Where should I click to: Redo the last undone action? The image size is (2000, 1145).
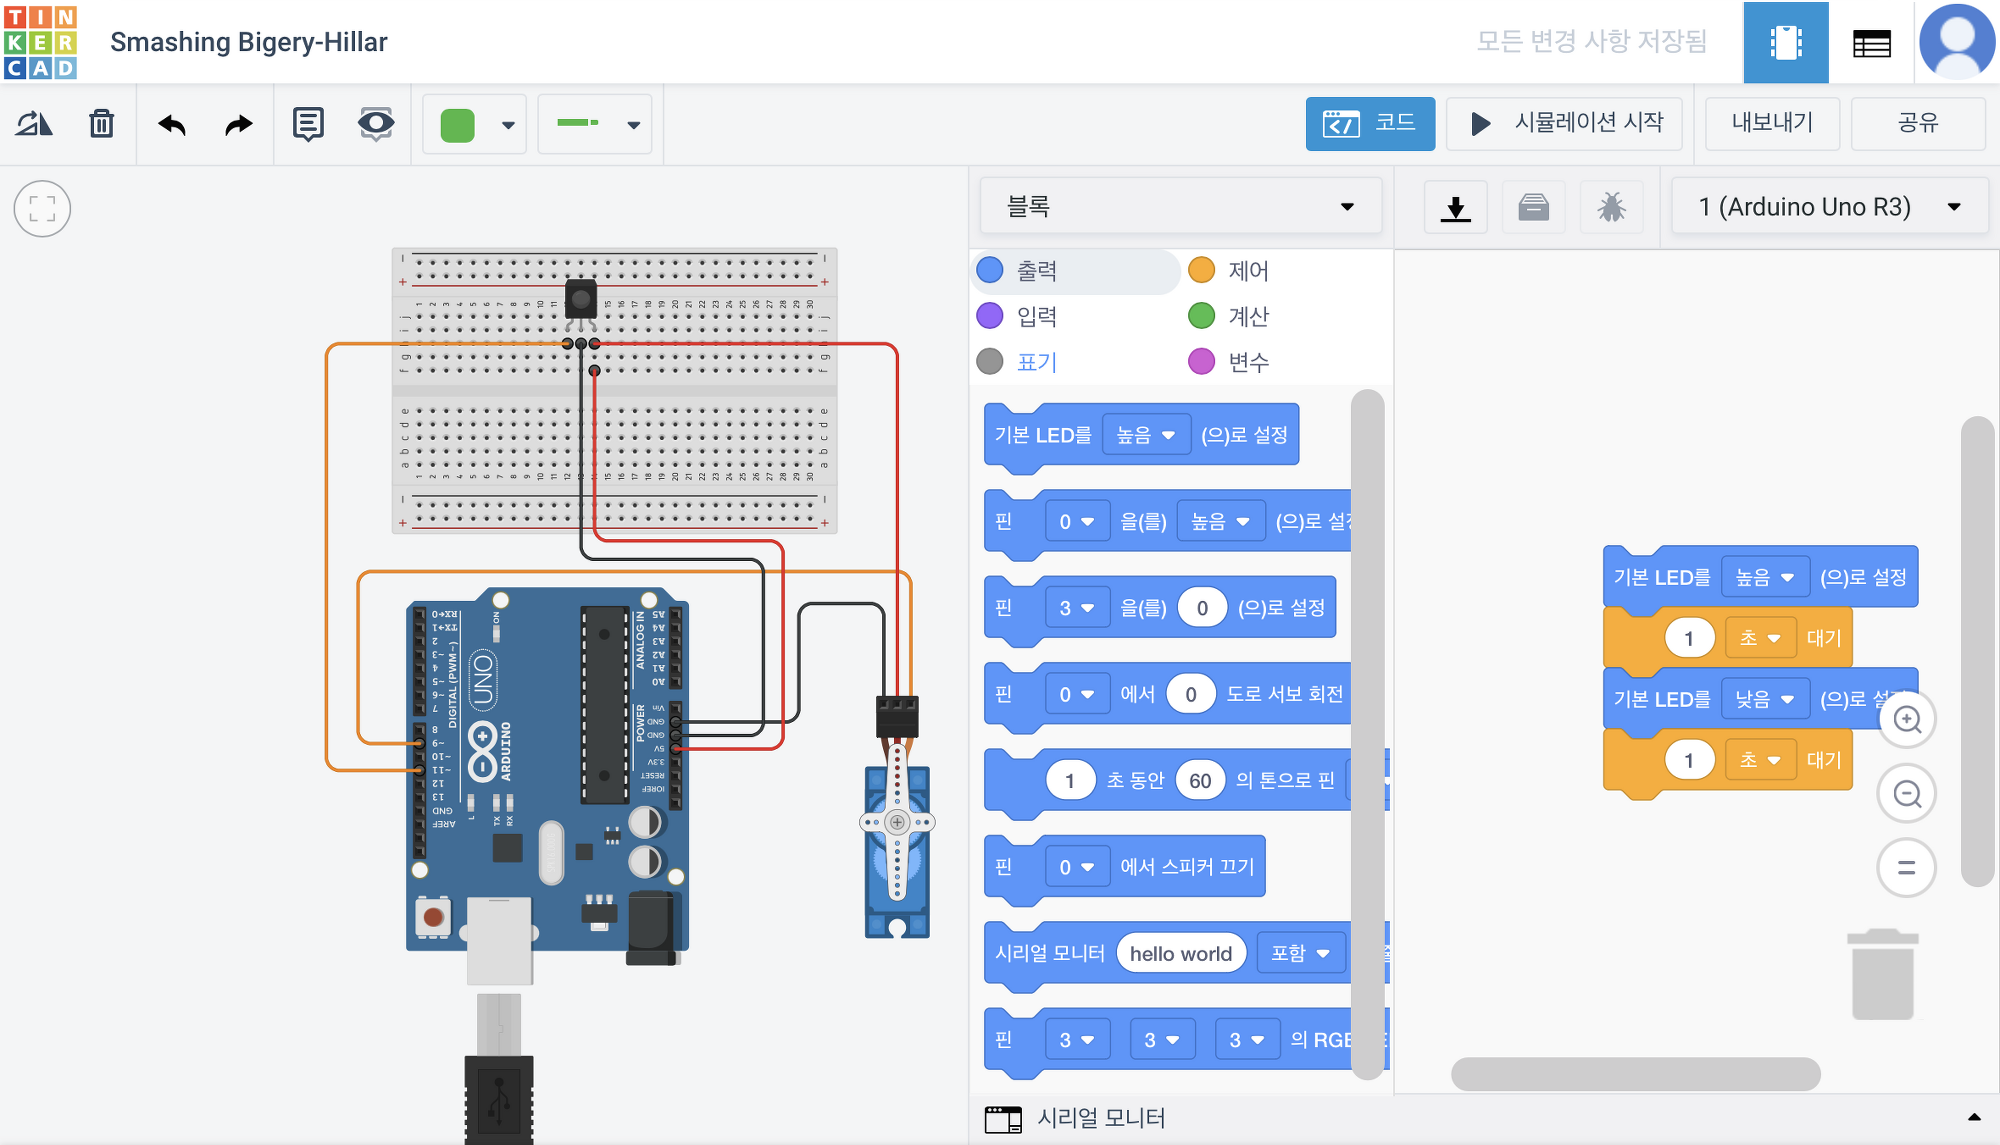click(x=238, y=124)
